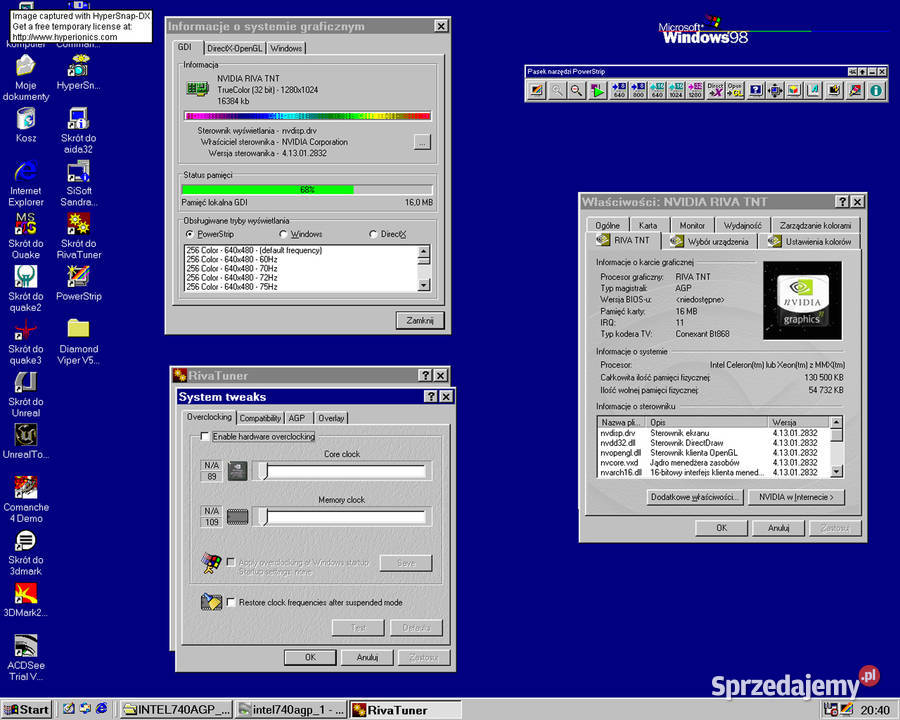Click the Nazwa pli... column header

pyautogui.click(x=622, y=422)
